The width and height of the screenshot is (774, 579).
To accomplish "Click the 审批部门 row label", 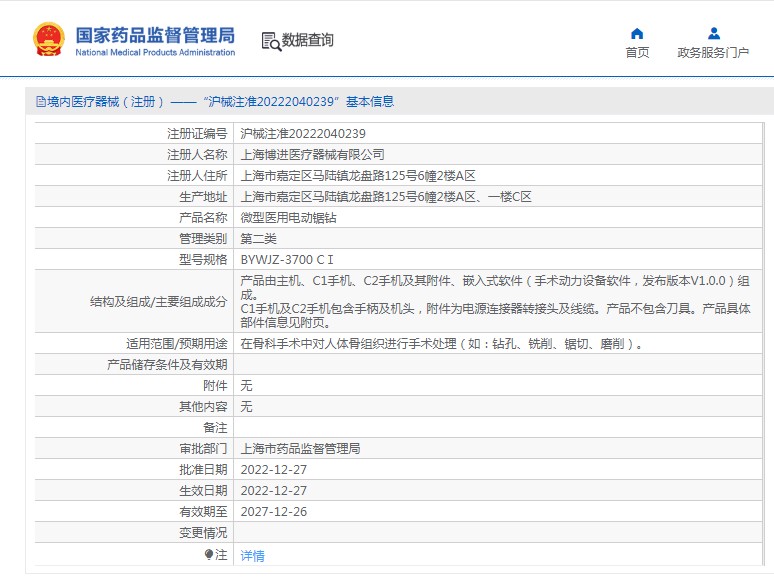I will point(203,449).
